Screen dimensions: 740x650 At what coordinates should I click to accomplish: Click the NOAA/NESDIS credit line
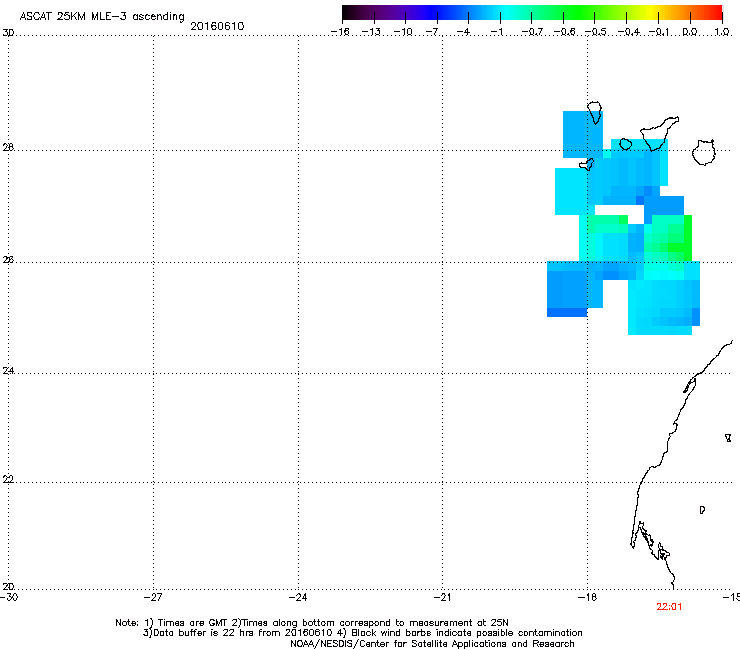[x=432, y=644]
